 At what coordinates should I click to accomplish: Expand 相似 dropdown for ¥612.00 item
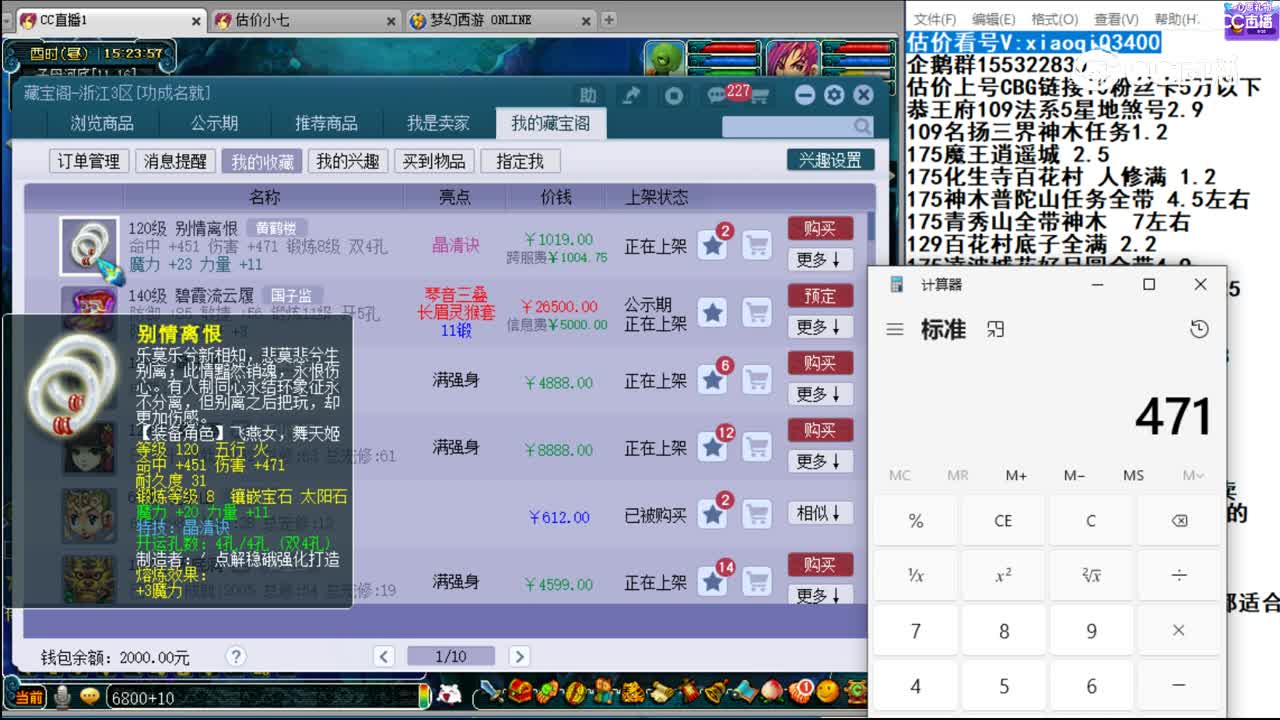[x=820, y=513]
